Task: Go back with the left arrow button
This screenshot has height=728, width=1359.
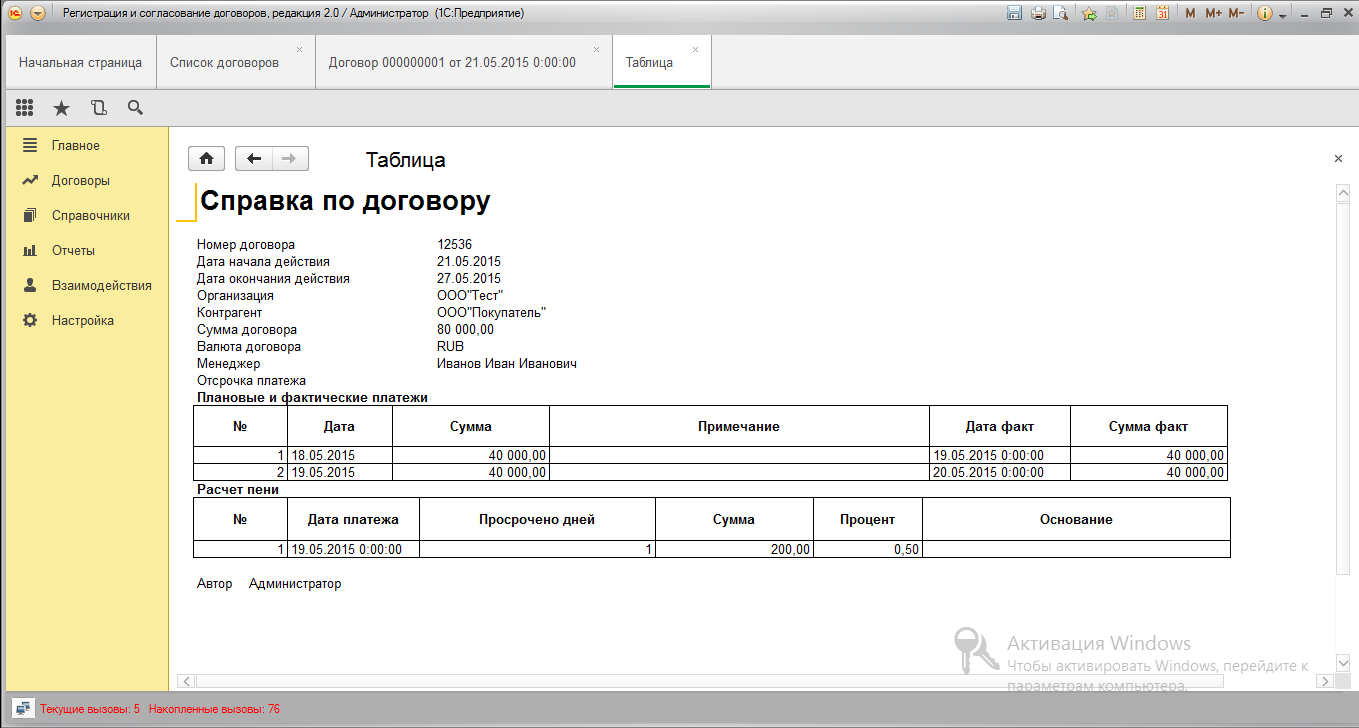Action: 254,158
